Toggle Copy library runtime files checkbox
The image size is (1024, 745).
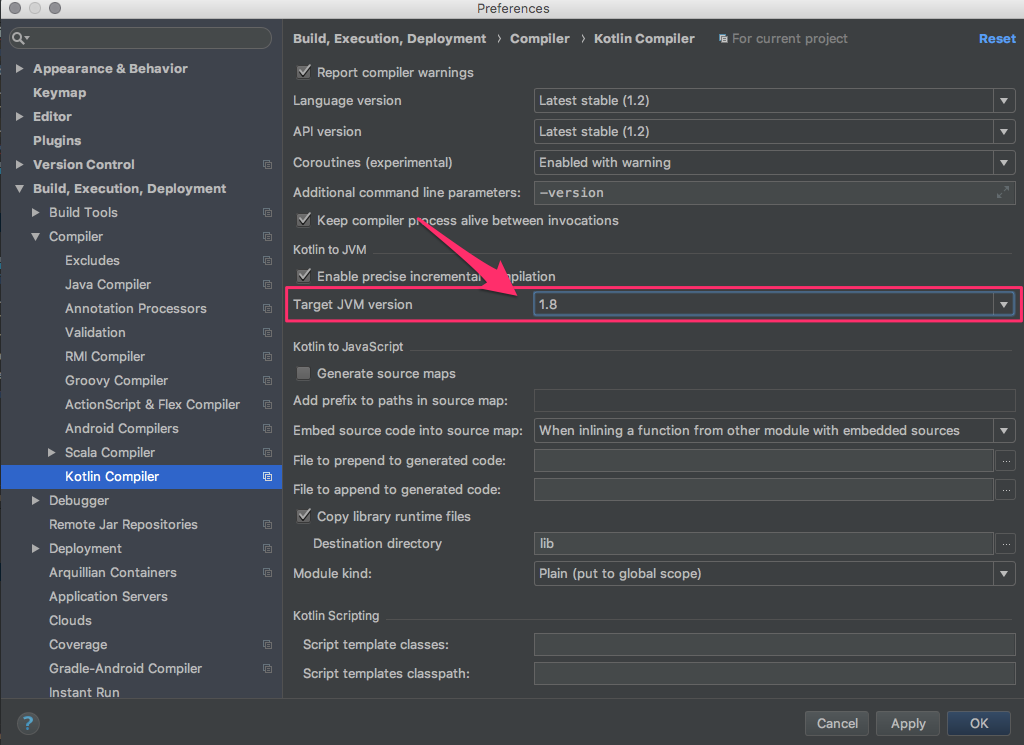pyautogui.click(x=304, y=516)
